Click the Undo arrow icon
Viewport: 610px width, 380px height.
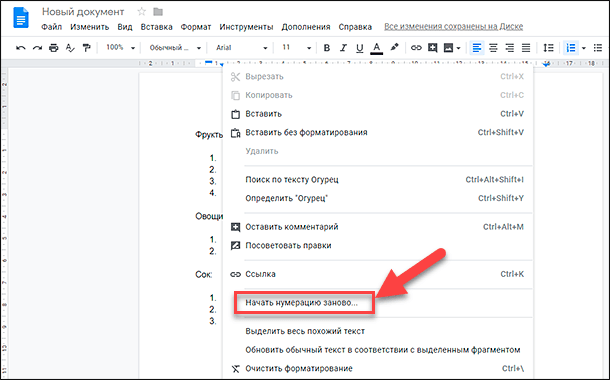coord(21,48)
